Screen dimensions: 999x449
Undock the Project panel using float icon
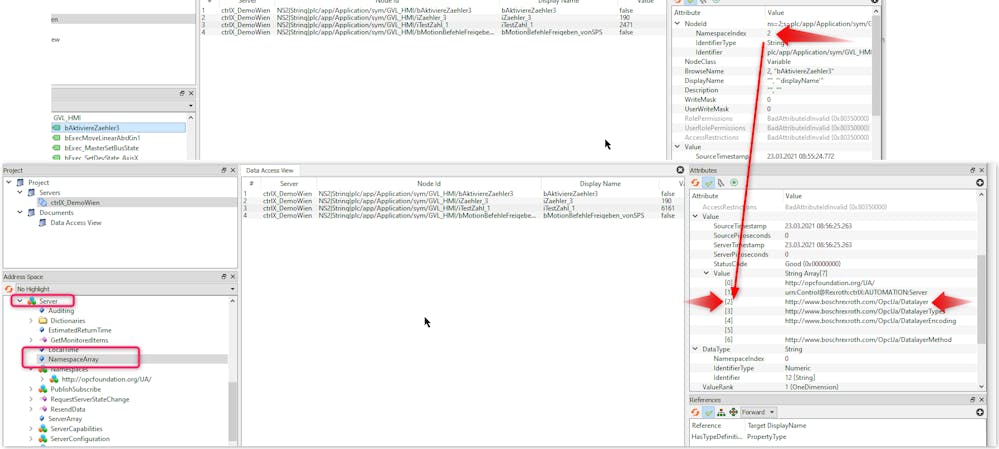(223, 171)
